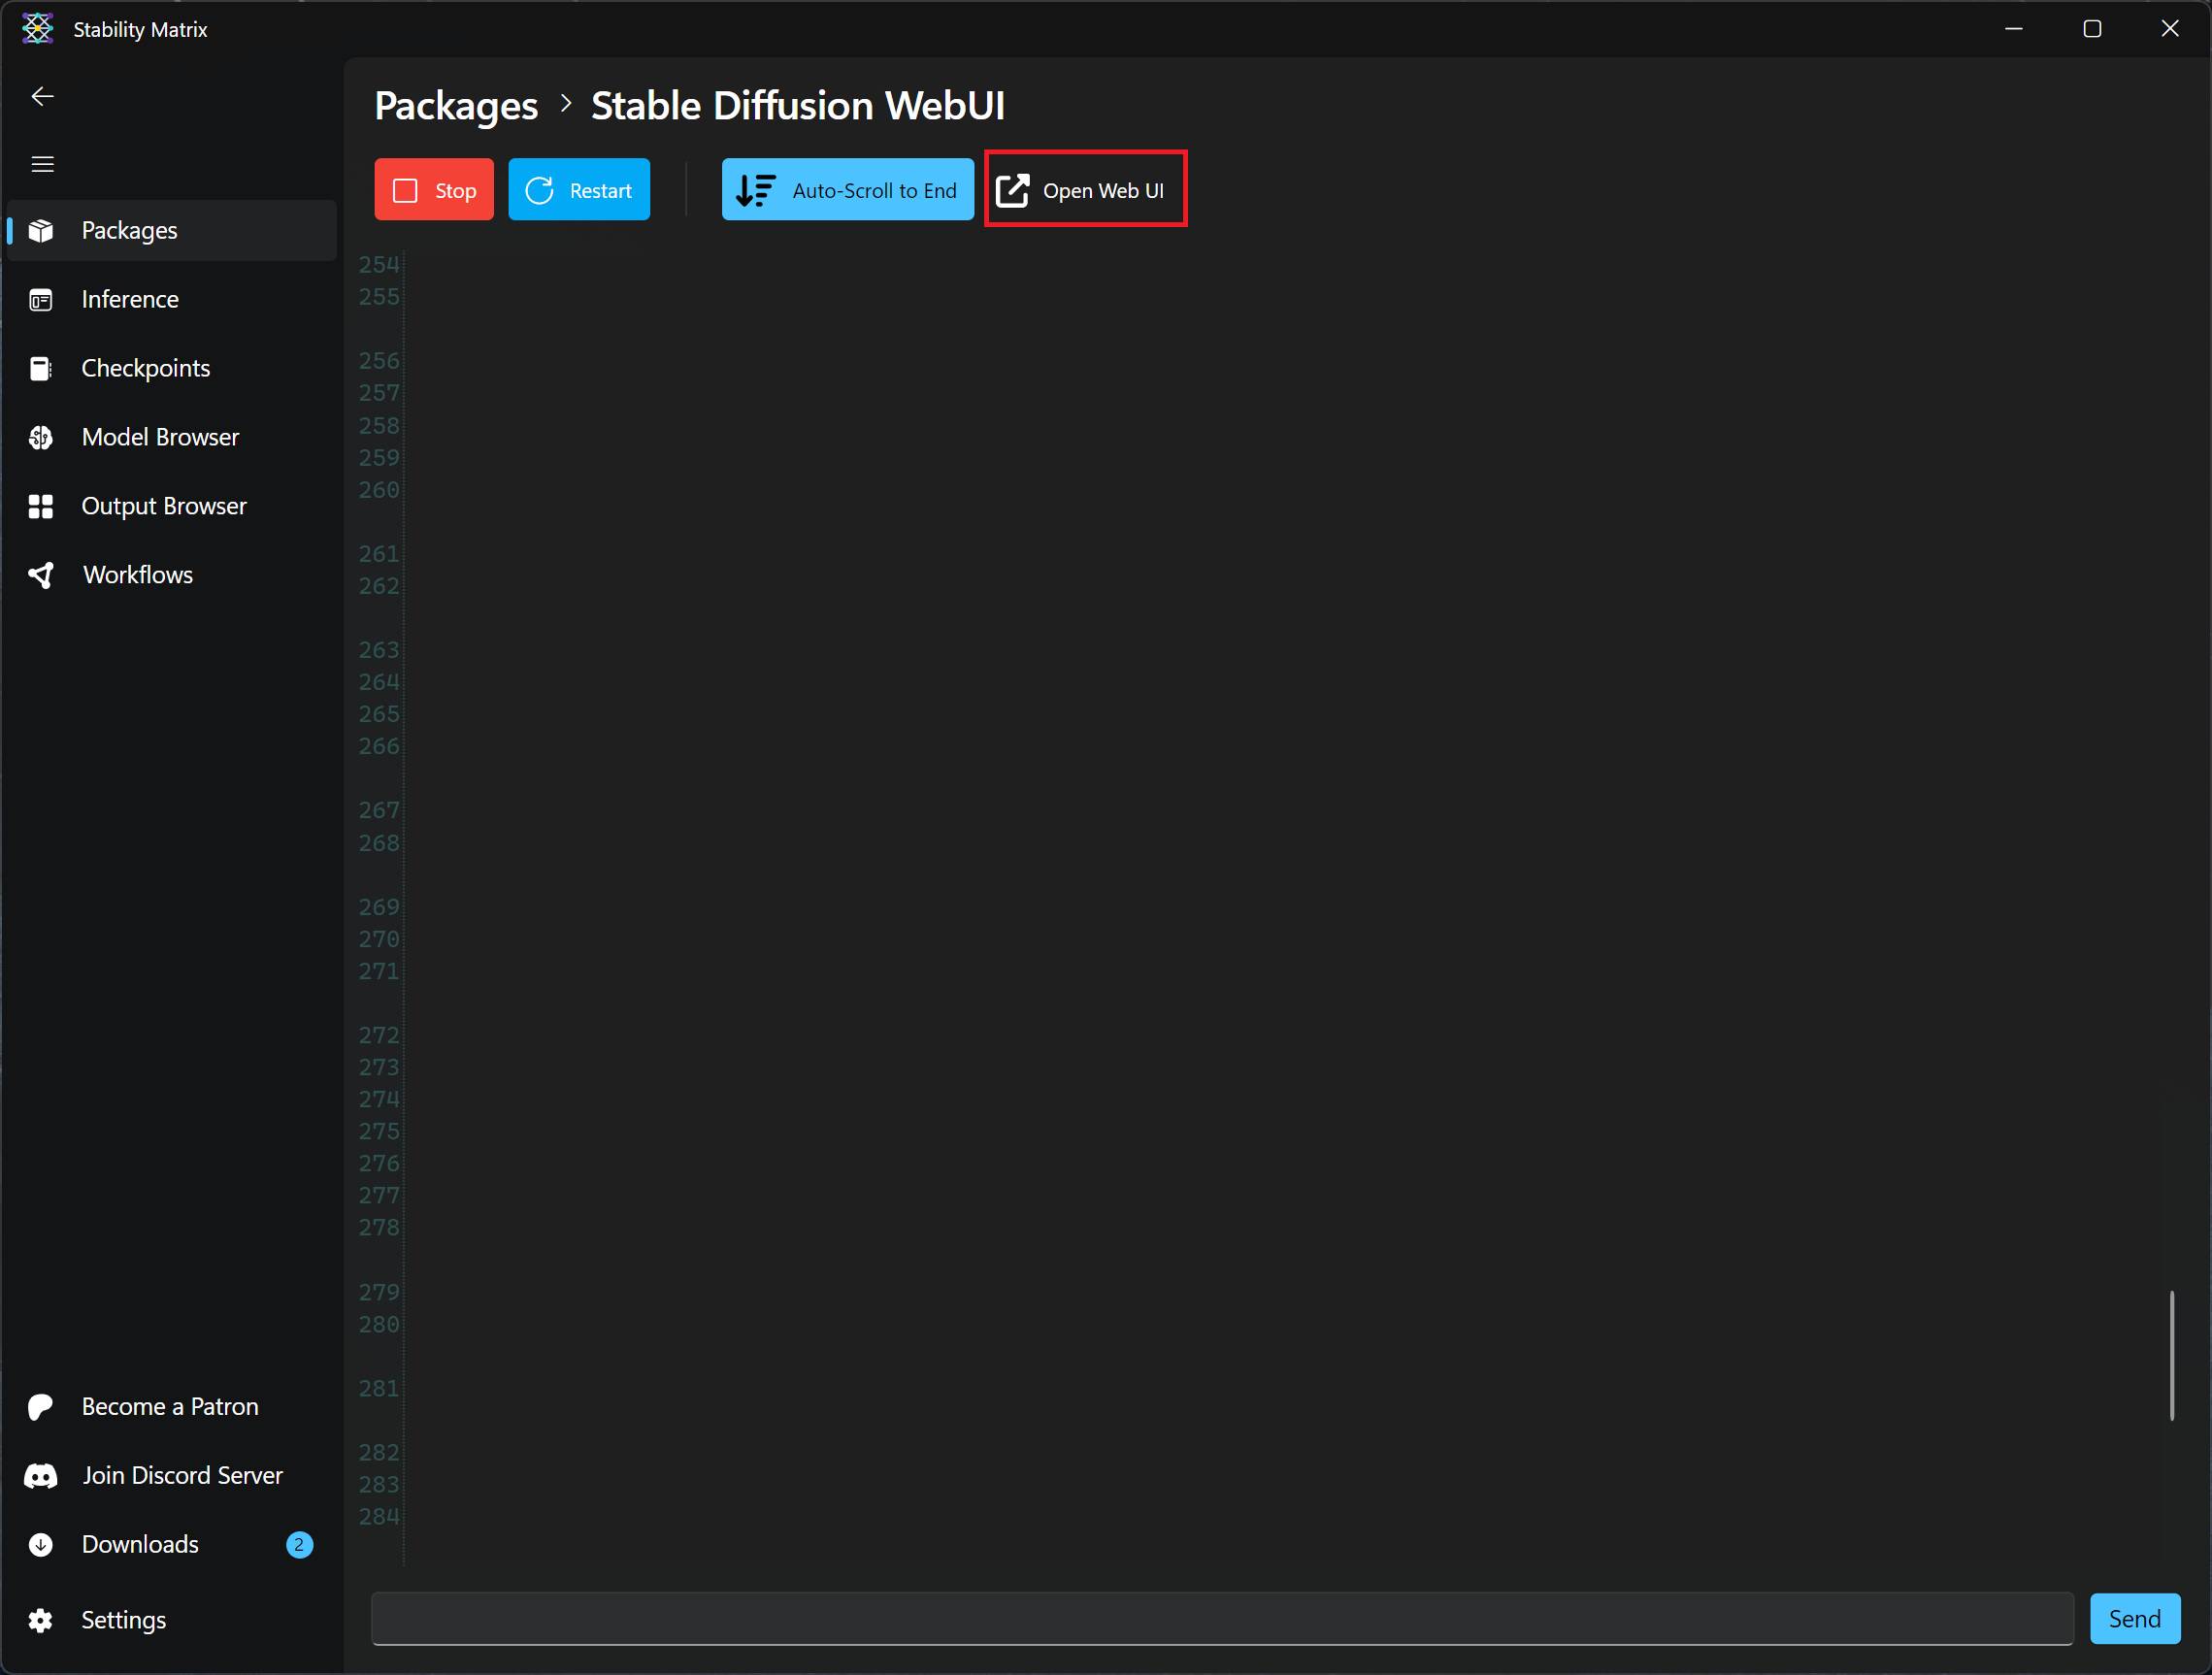2212x1675 pixels.
Task: Open the Settings page
Action: [124, 1619]
